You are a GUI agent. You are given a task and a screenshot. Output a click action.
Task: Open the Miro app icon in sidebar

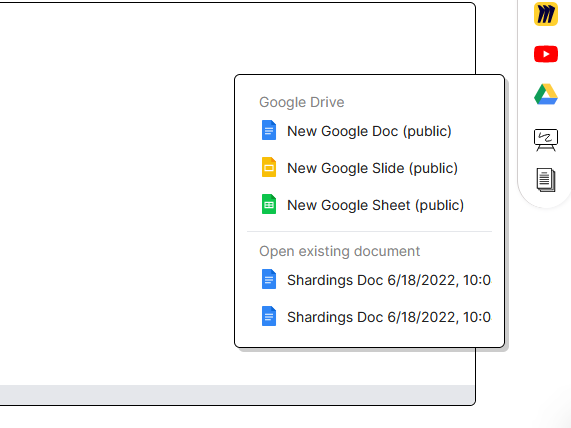(546, 14)
